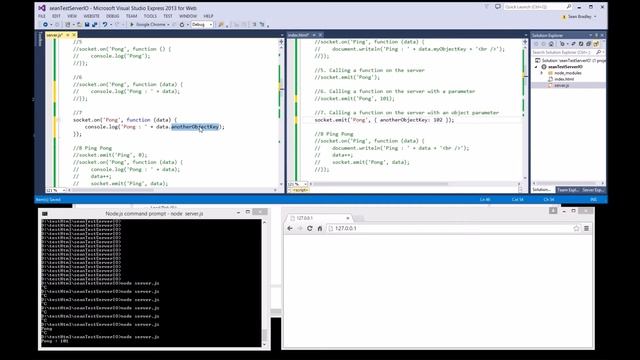Click Solution Explorer Home icon
Viewport: 640px width, 360px height.
551,44
